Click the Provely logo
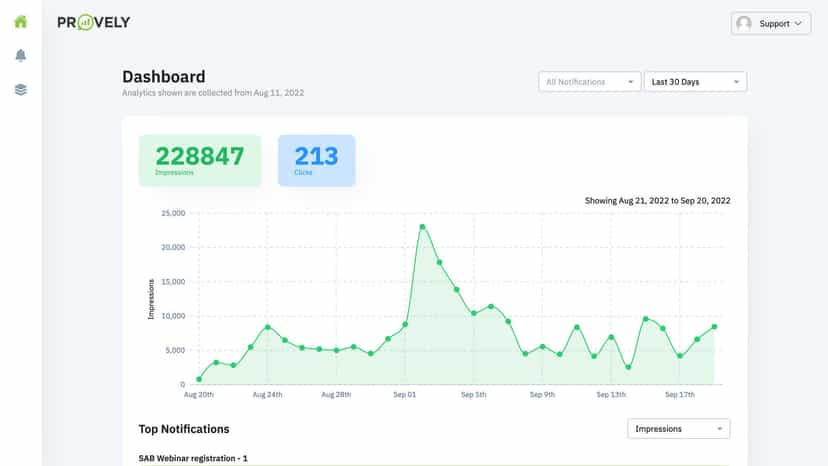Image resolution: width=828 pixels, height=466 pixels. click(x=94, y=22)
